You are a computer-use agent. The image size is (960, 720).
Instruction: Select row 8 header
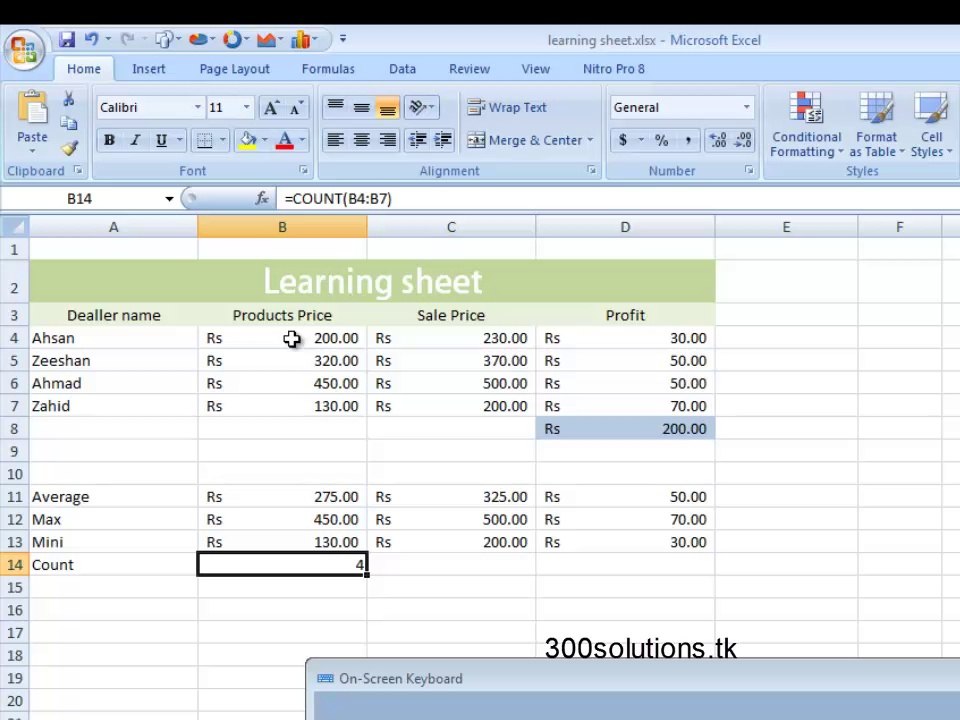(x=15, y=429)
